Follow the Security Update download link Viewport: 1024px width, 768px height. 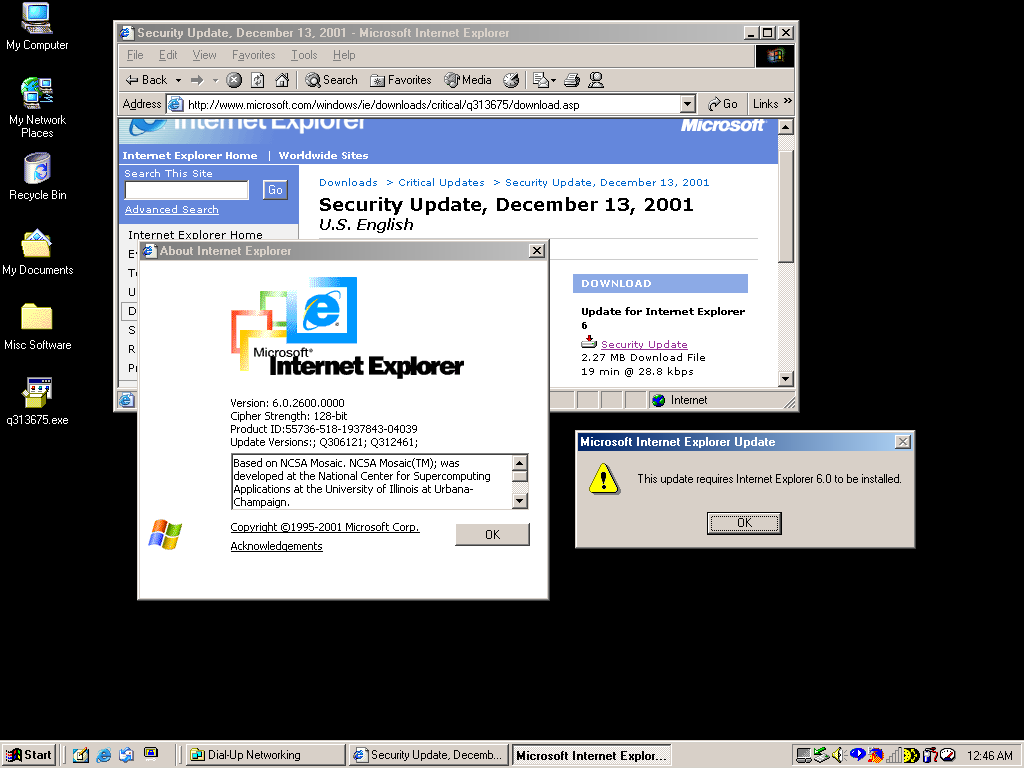pyautogui.click(x=644, y=344)
